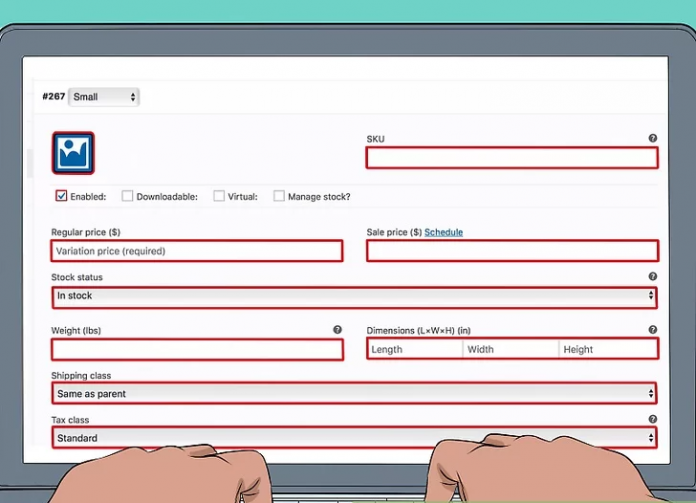This screenshot has width=696, height=503.
Task: Click the Weight field help icon
Action: [337, 329]
